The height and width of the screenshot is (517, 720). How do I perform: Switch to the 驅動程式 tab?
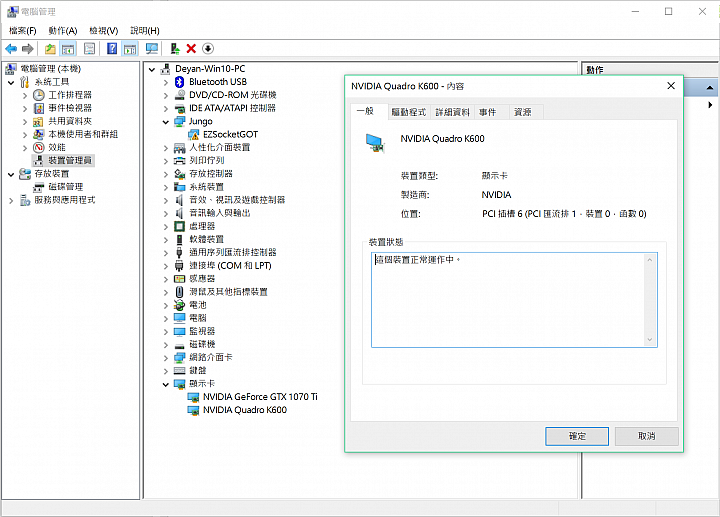[x=409, y=112]
